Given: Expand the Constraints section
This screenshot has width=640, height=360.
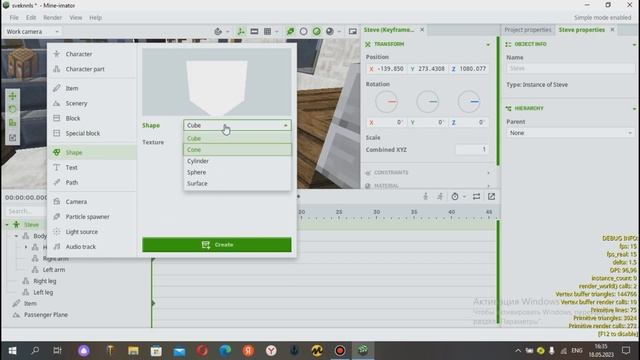Looking at the screenshot, I should (427, 173).
